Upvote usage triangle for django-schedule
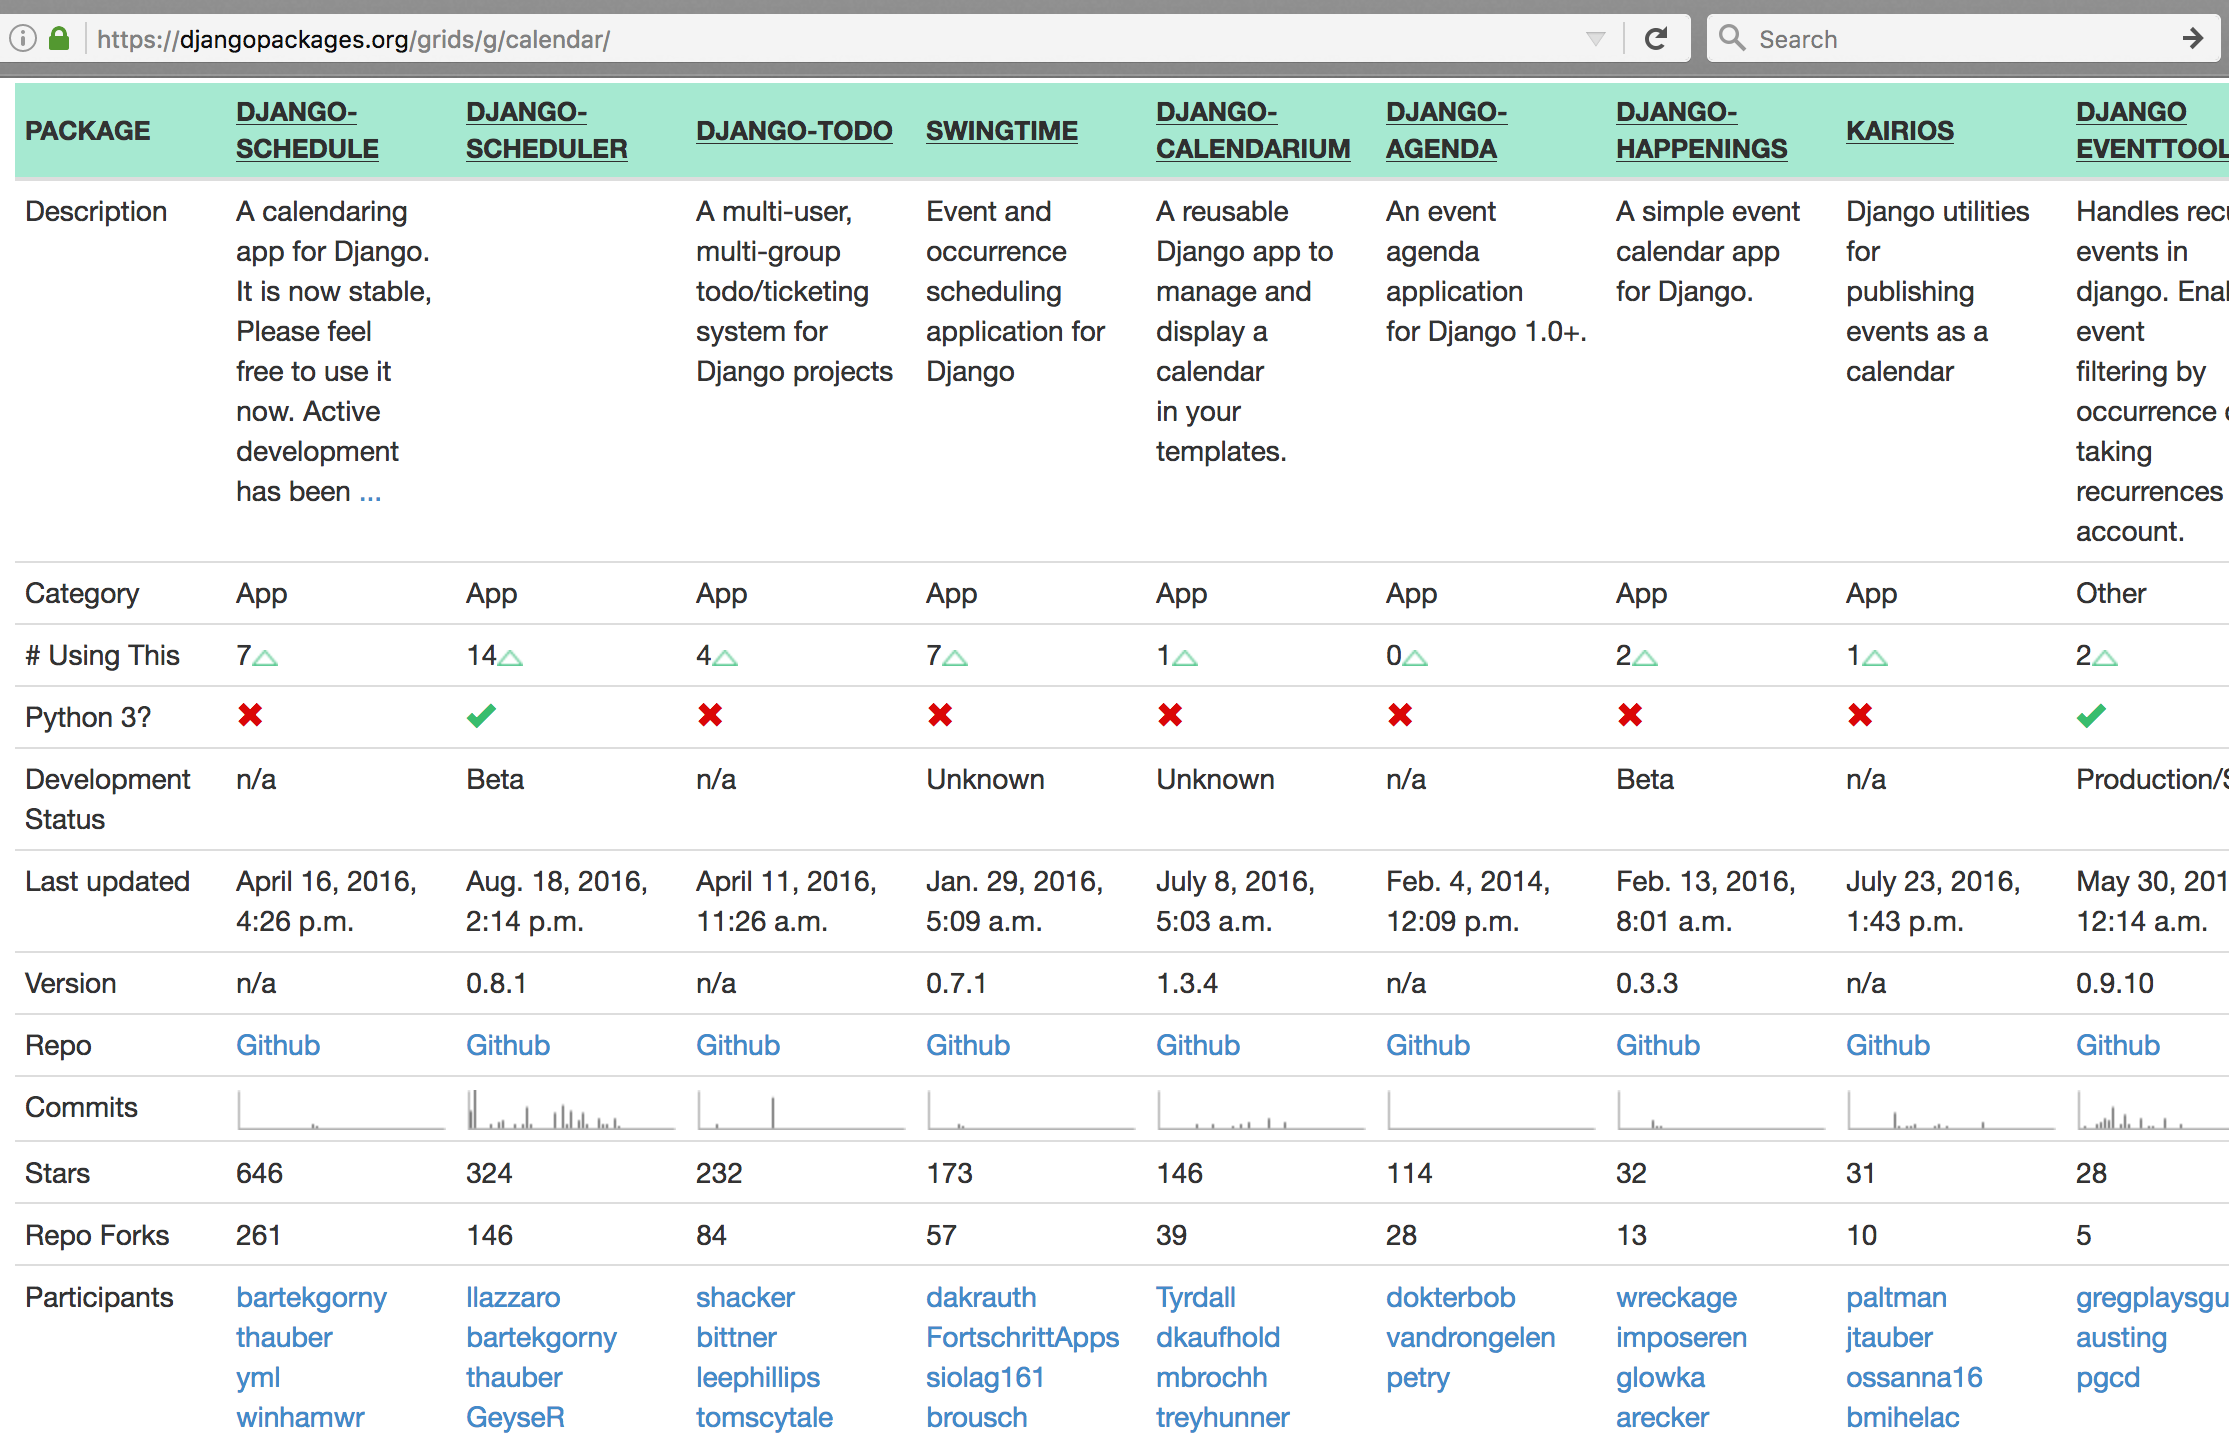Image resolution: width=2229 pixels, height=1444 pixels. (265, 658)
